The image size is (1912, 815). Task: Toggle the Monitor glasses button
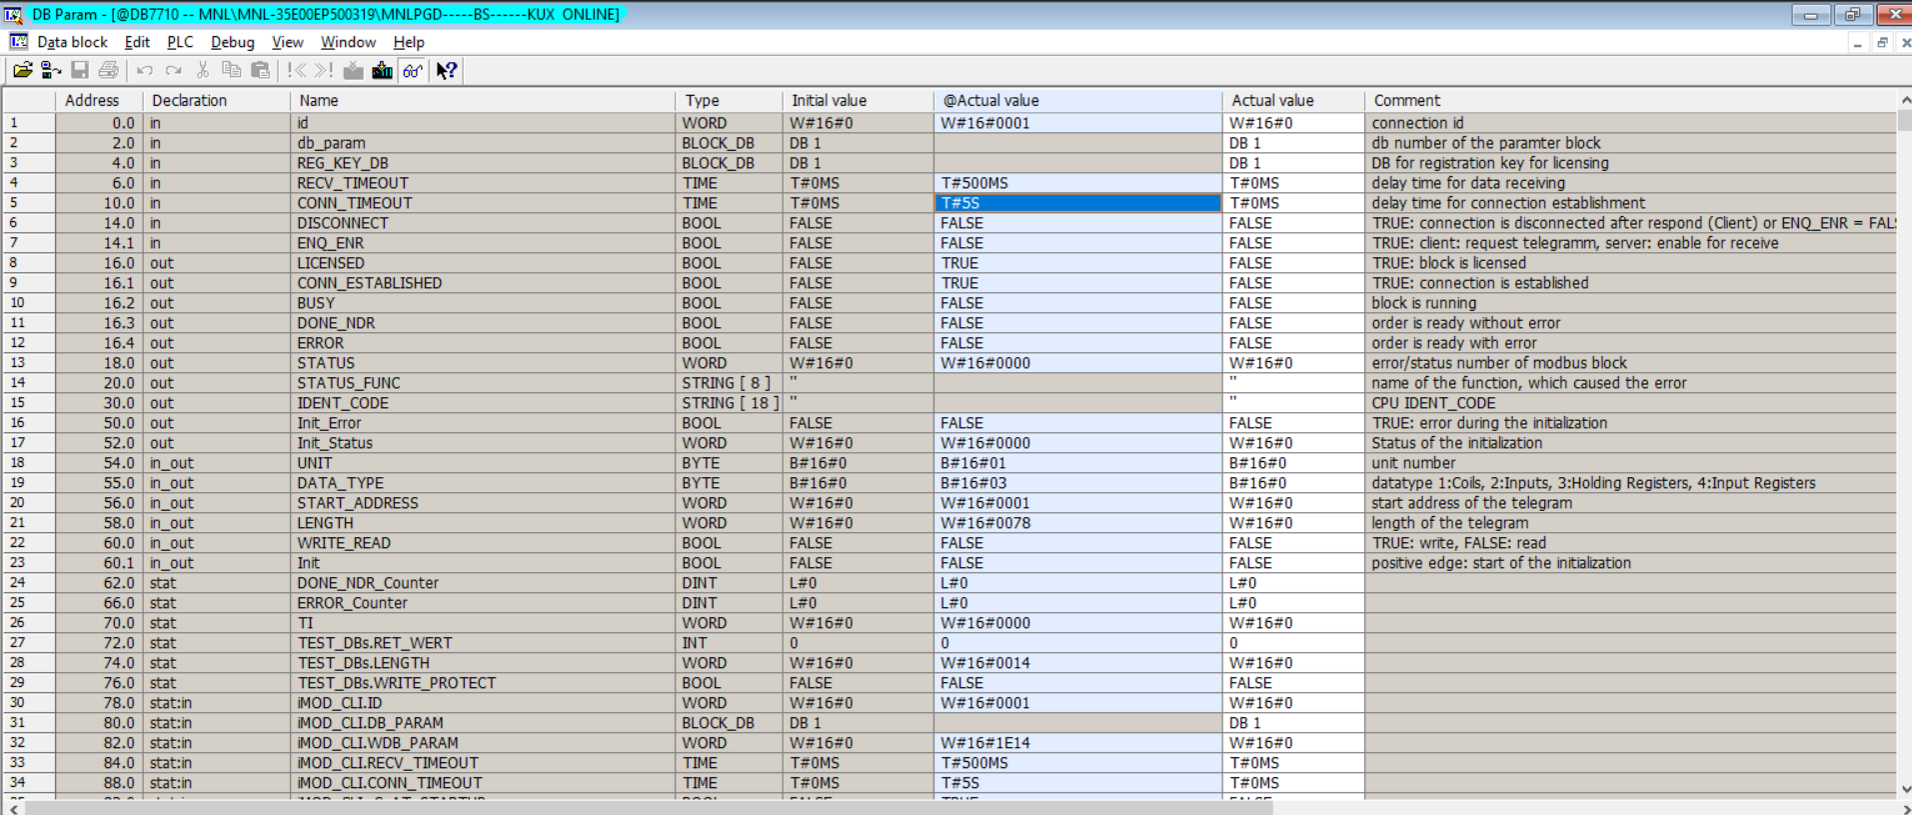click(412, 70)
